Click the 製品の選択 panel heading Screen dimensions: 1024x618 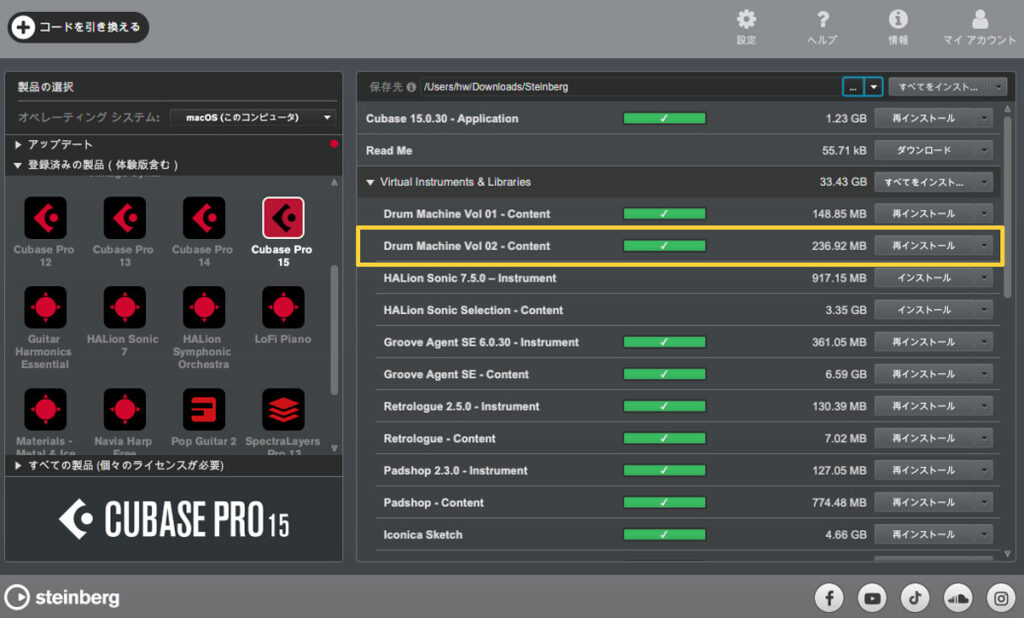[46, 87]
